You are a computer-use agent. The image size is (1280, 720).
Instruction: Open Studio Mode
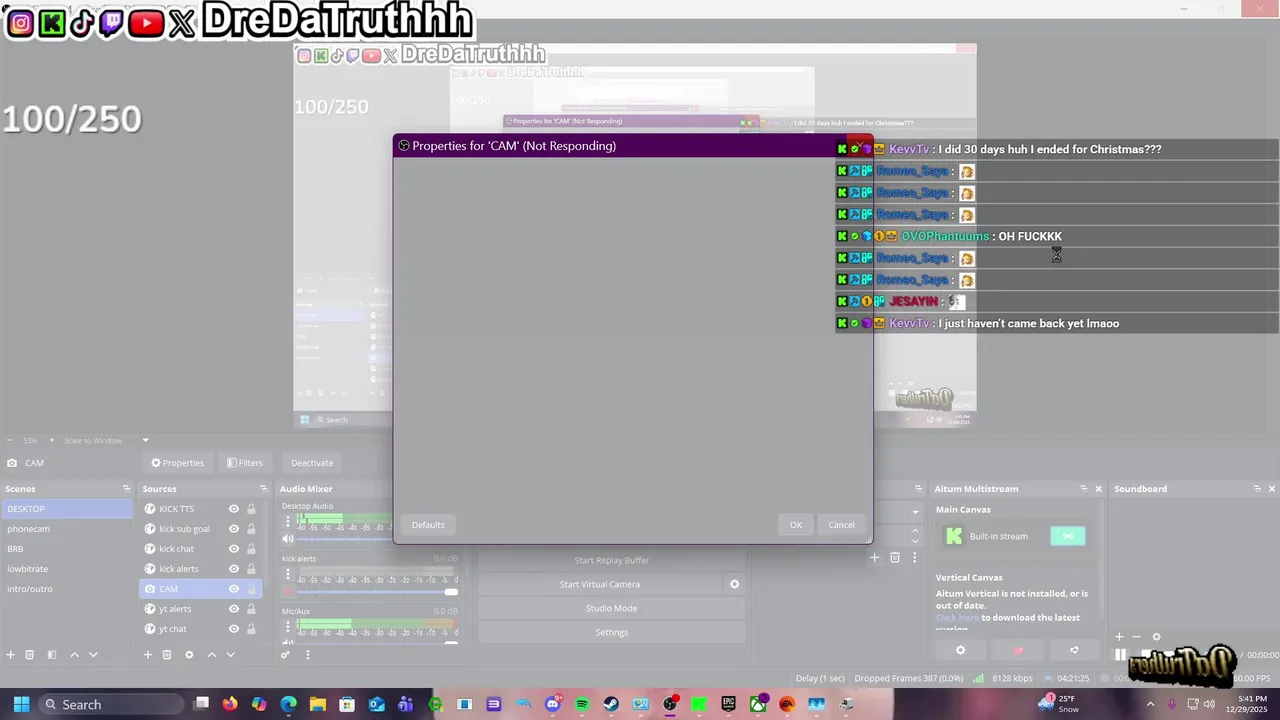point(612,608)
